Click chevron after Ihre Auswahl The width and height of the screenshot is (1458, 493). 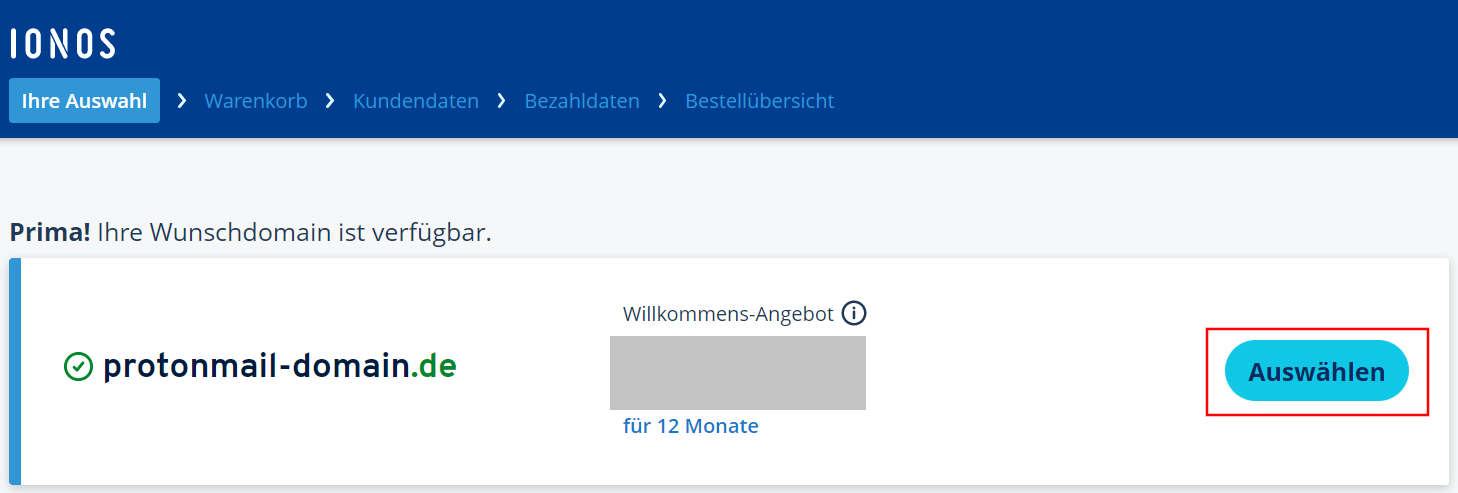182,101
